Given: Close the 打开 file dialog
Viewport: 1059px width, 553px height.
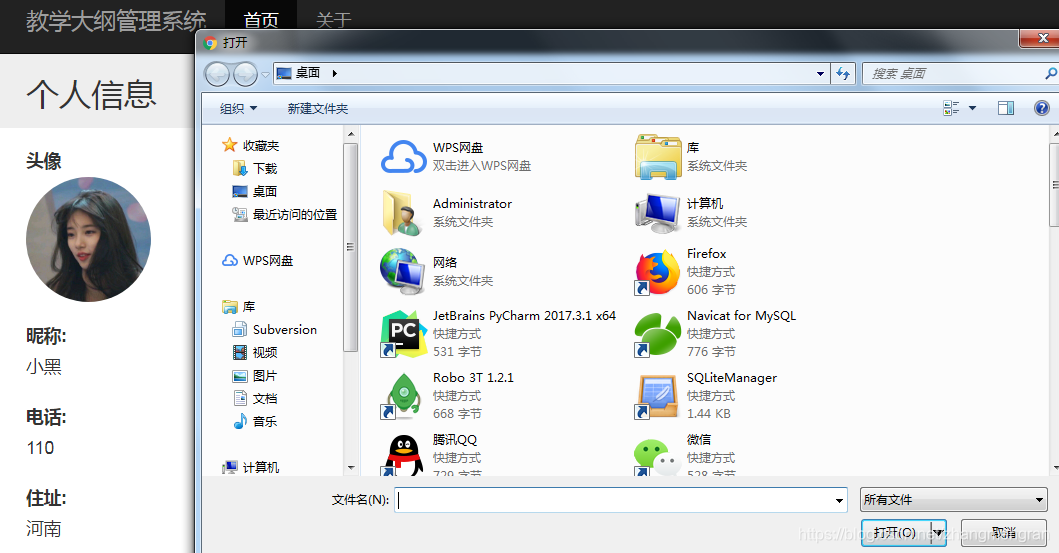Looking at the screenshot, I should pos(1042,39).
